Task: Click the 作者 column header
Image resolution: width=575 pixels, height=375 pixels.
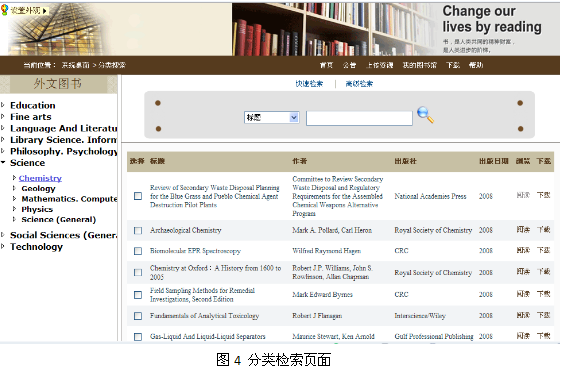Action: click(x=299, y=161)
